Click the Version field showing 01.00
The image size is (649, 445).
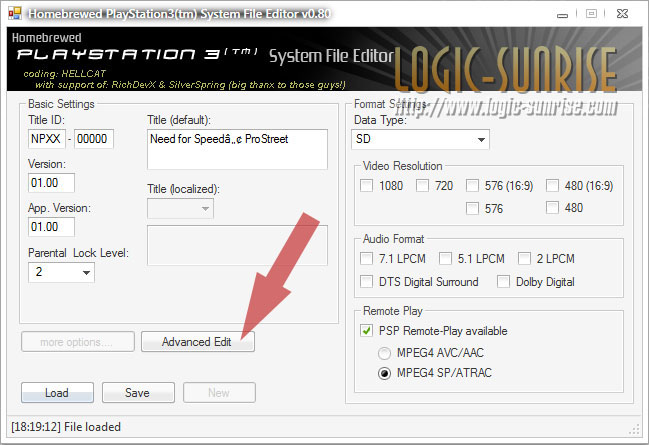click(51, 183)
